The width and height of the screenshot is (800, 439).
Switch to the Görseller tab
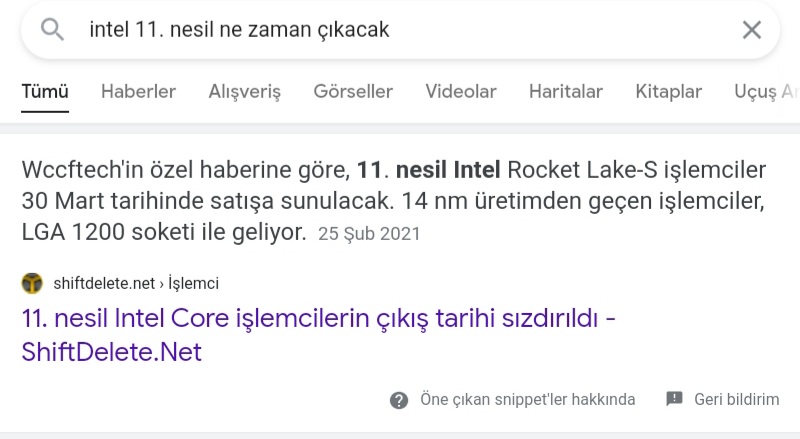click(x=353, y=92)
